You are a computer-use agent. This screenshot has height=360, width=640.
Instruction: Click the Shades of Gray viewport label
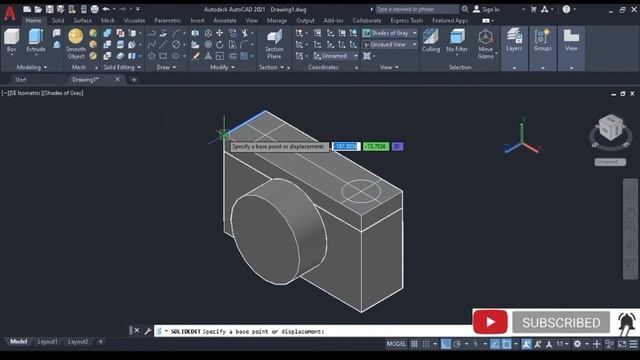[x=63, y=93]
